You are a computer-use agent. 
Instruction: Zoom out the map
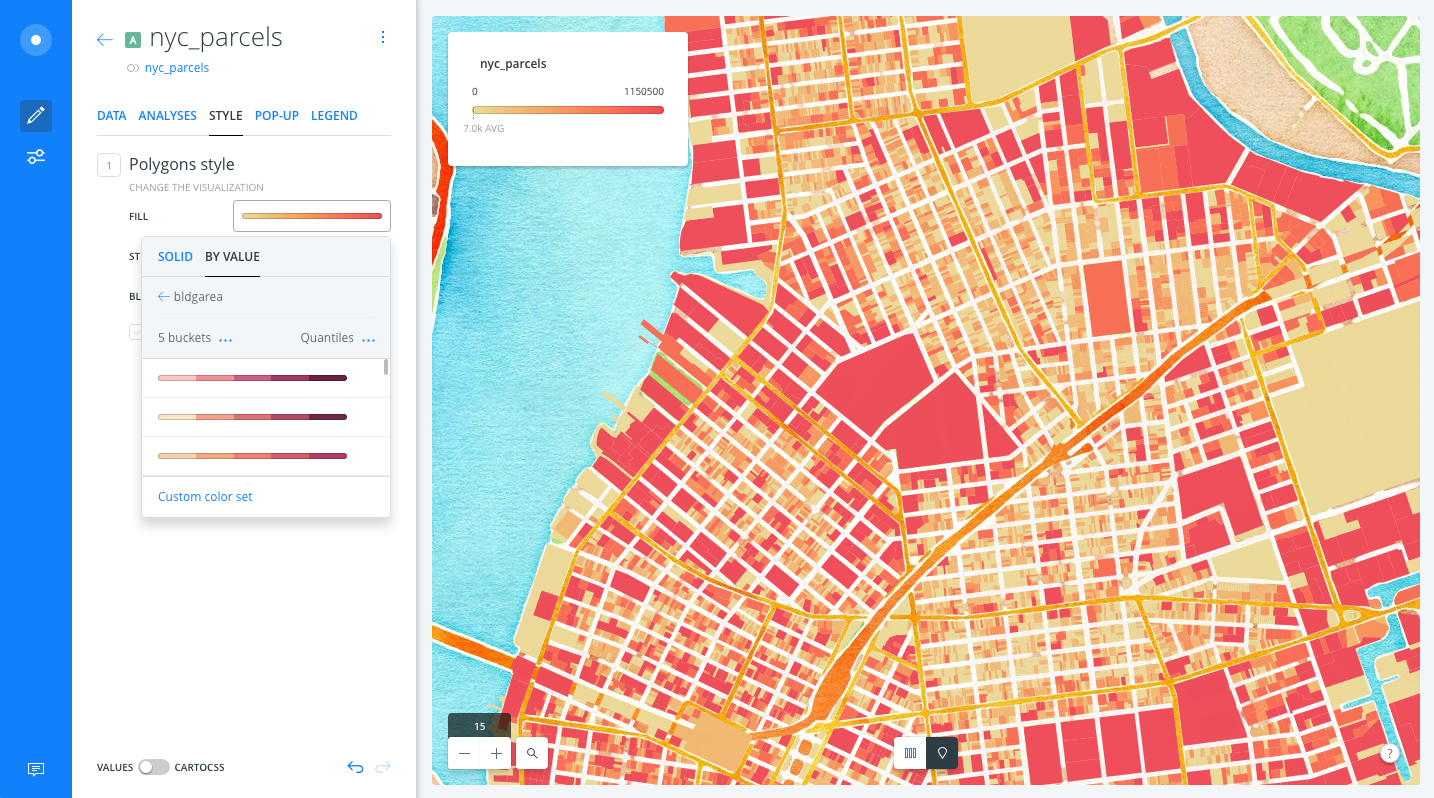click(464, 753)
